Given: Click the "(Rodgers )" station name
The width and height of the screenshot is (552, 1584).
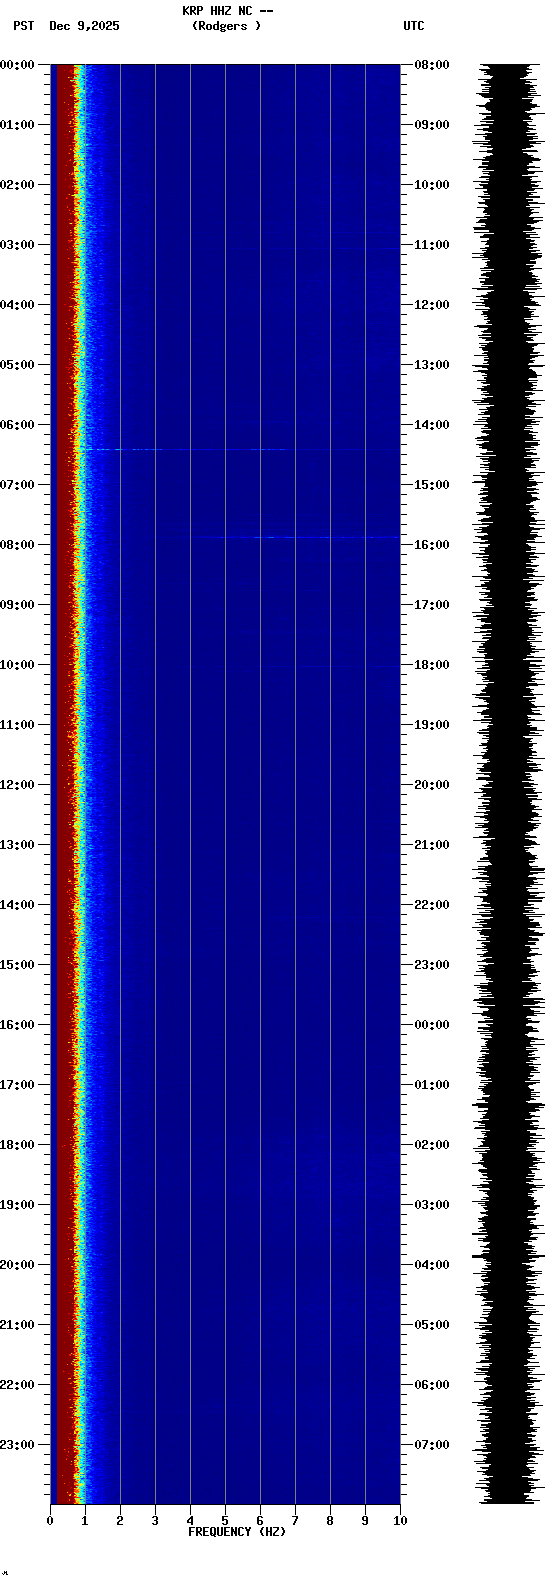Looking at the screenshot, I should coord(226,26).
